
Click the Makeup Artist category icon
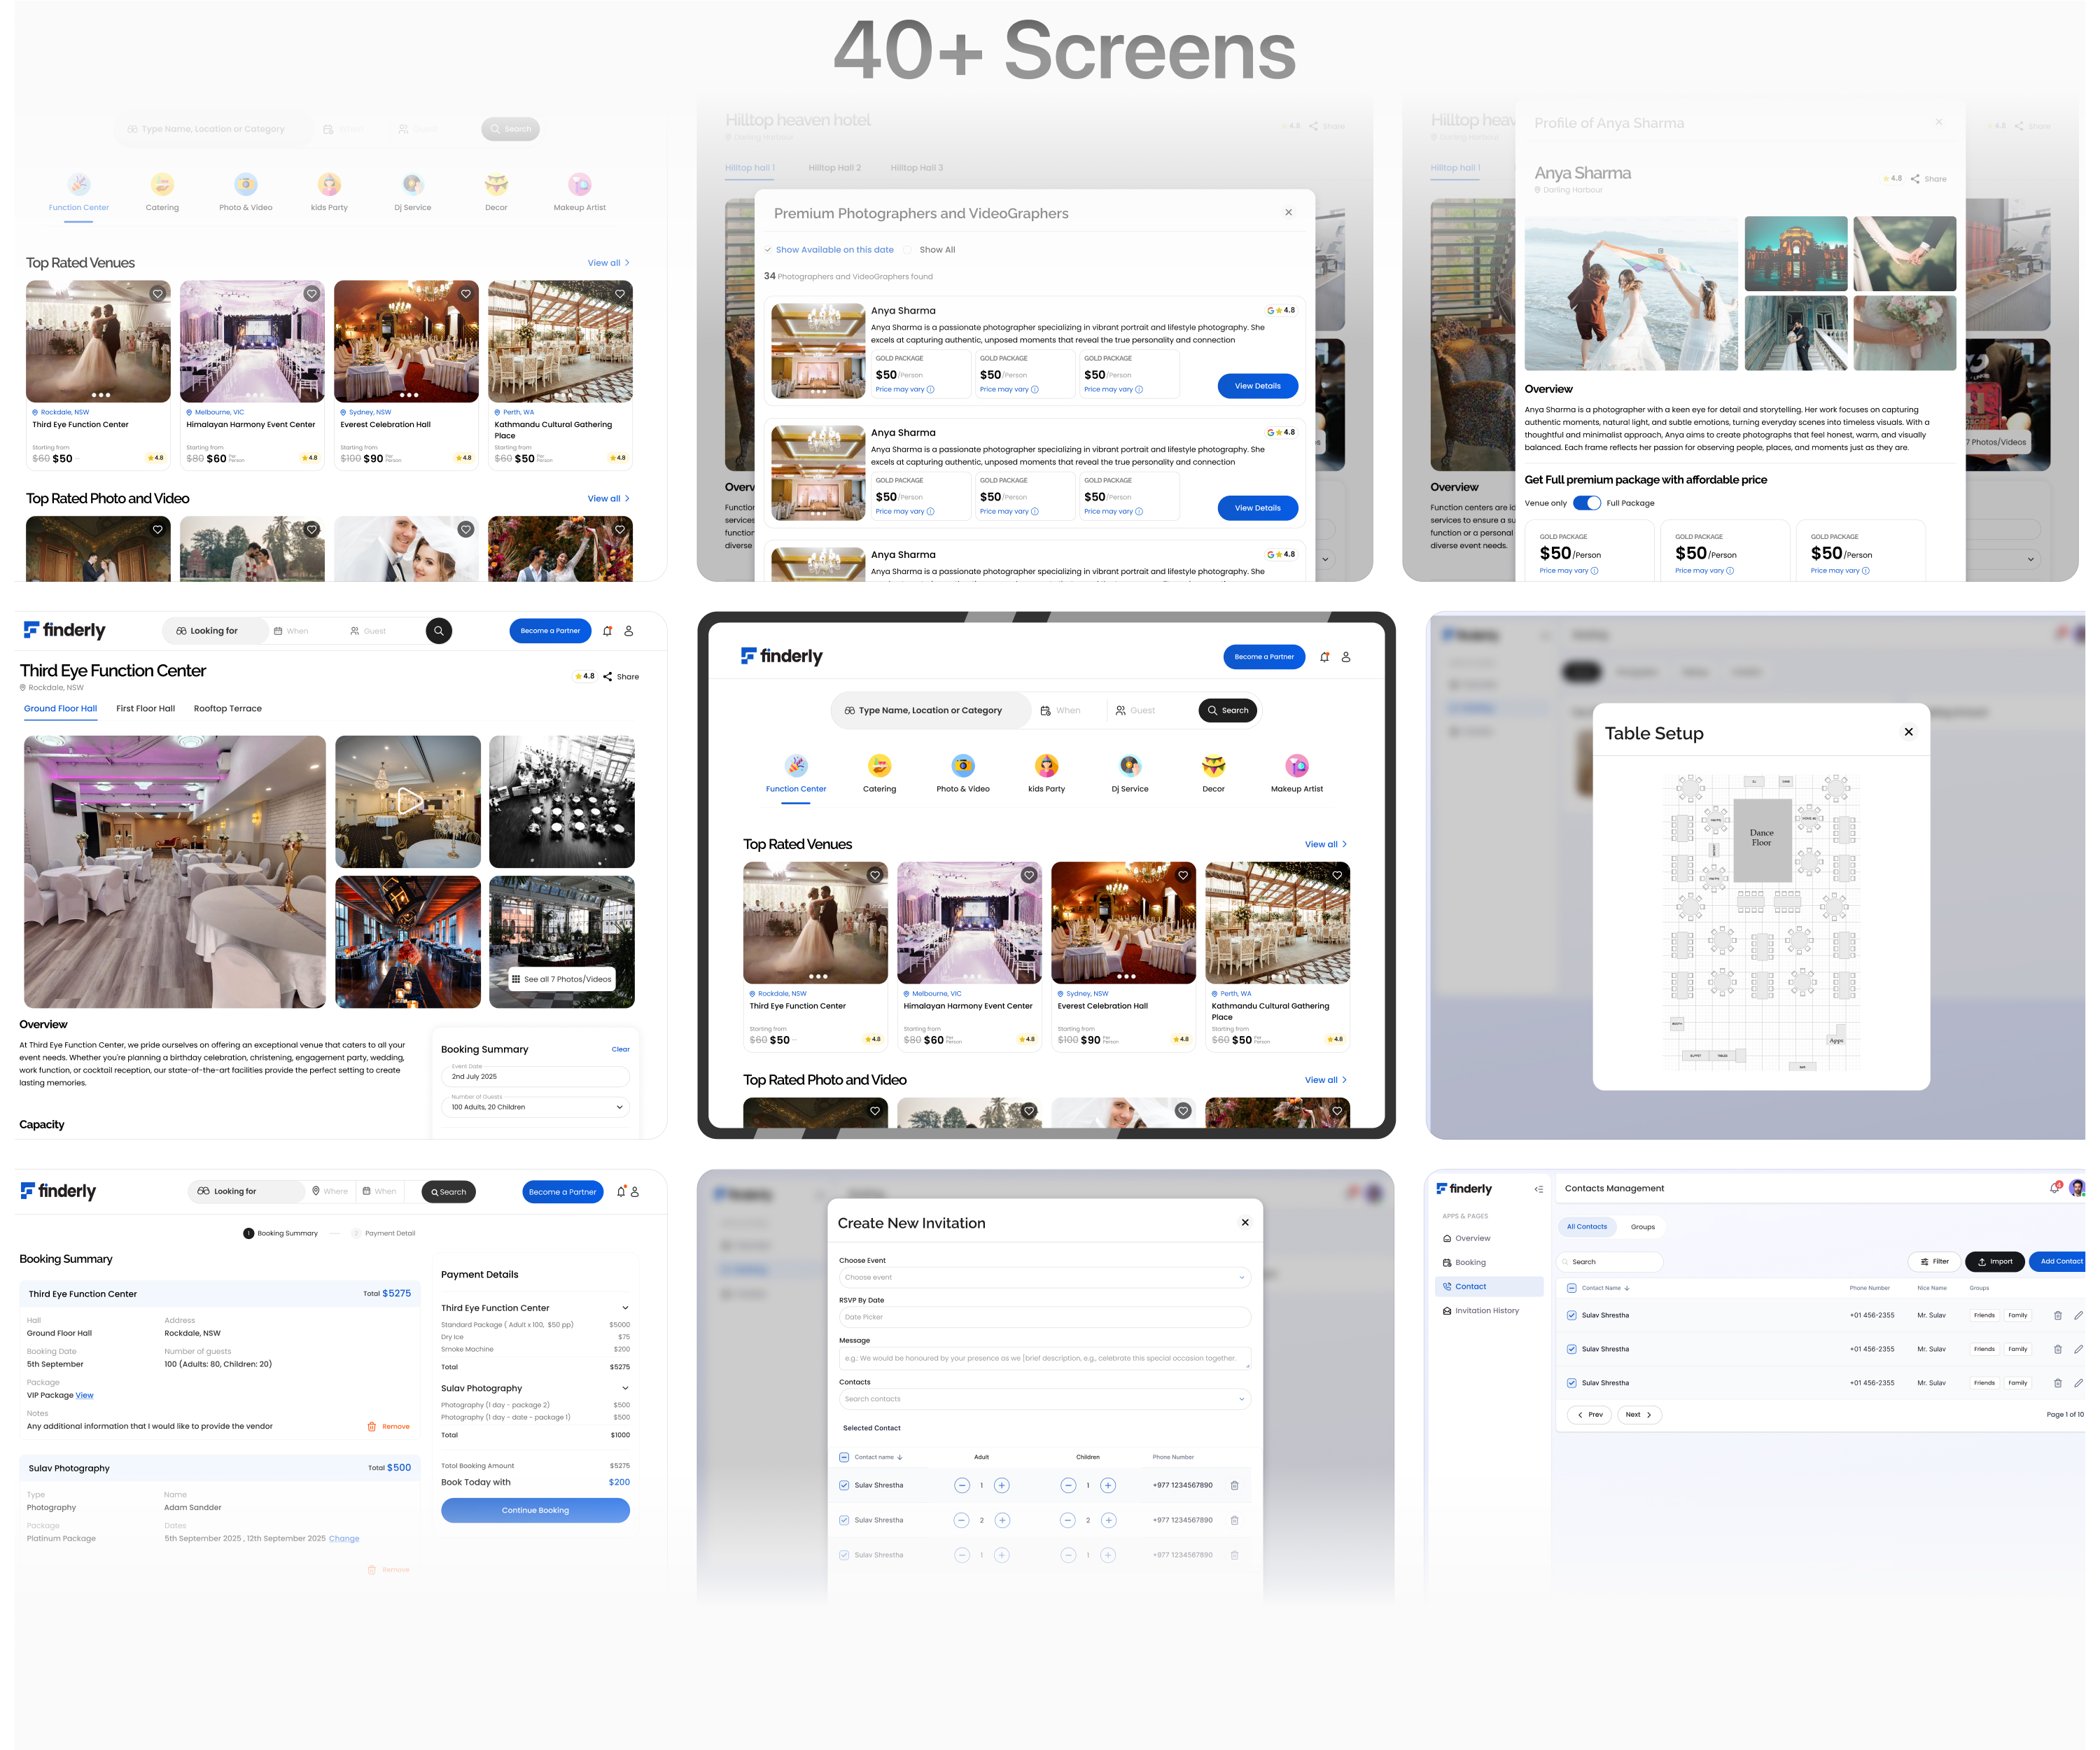pos(1296,766)
